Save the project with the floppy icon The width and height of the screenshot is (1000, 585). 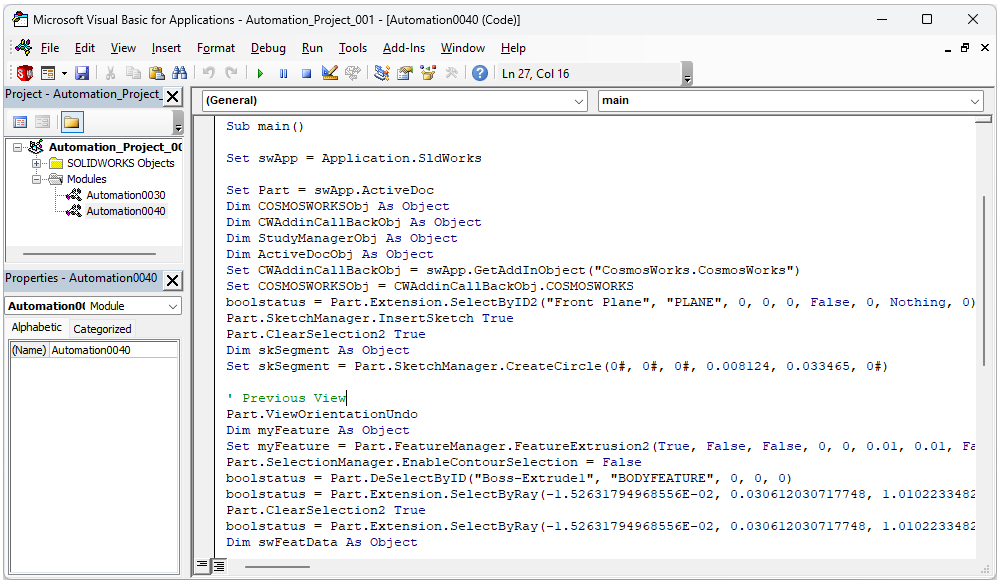click(x=82, y=73)
